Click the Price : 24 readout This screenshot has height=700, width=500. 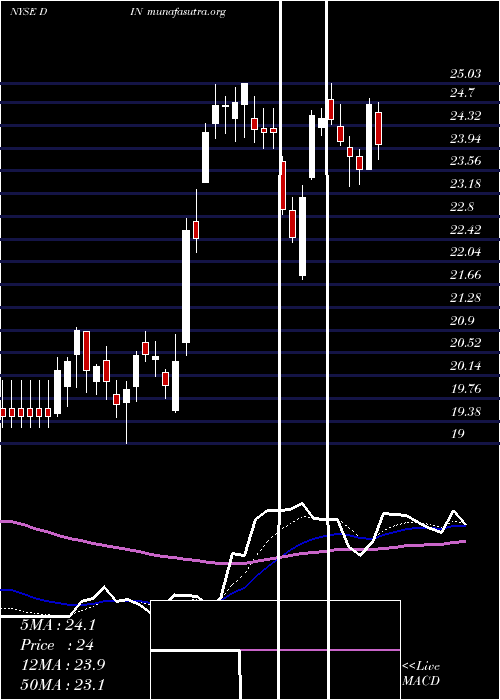pyautogui.click(x=57, y=645)
